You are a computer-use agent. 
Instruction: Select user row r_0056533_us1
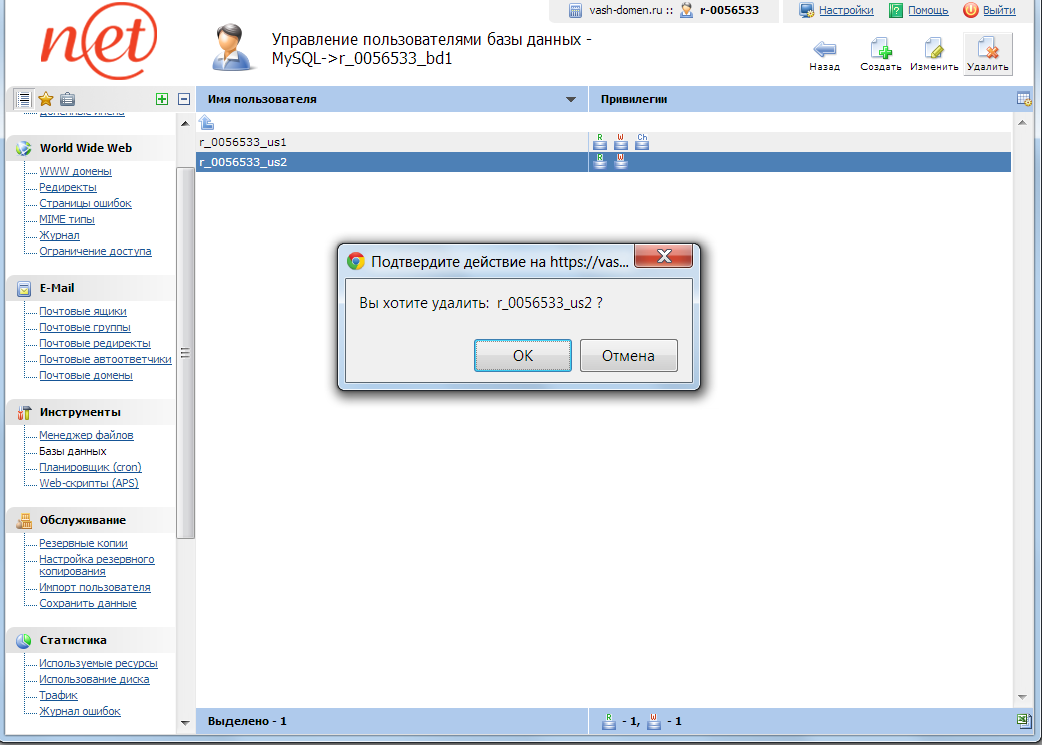tap(243, 142)
